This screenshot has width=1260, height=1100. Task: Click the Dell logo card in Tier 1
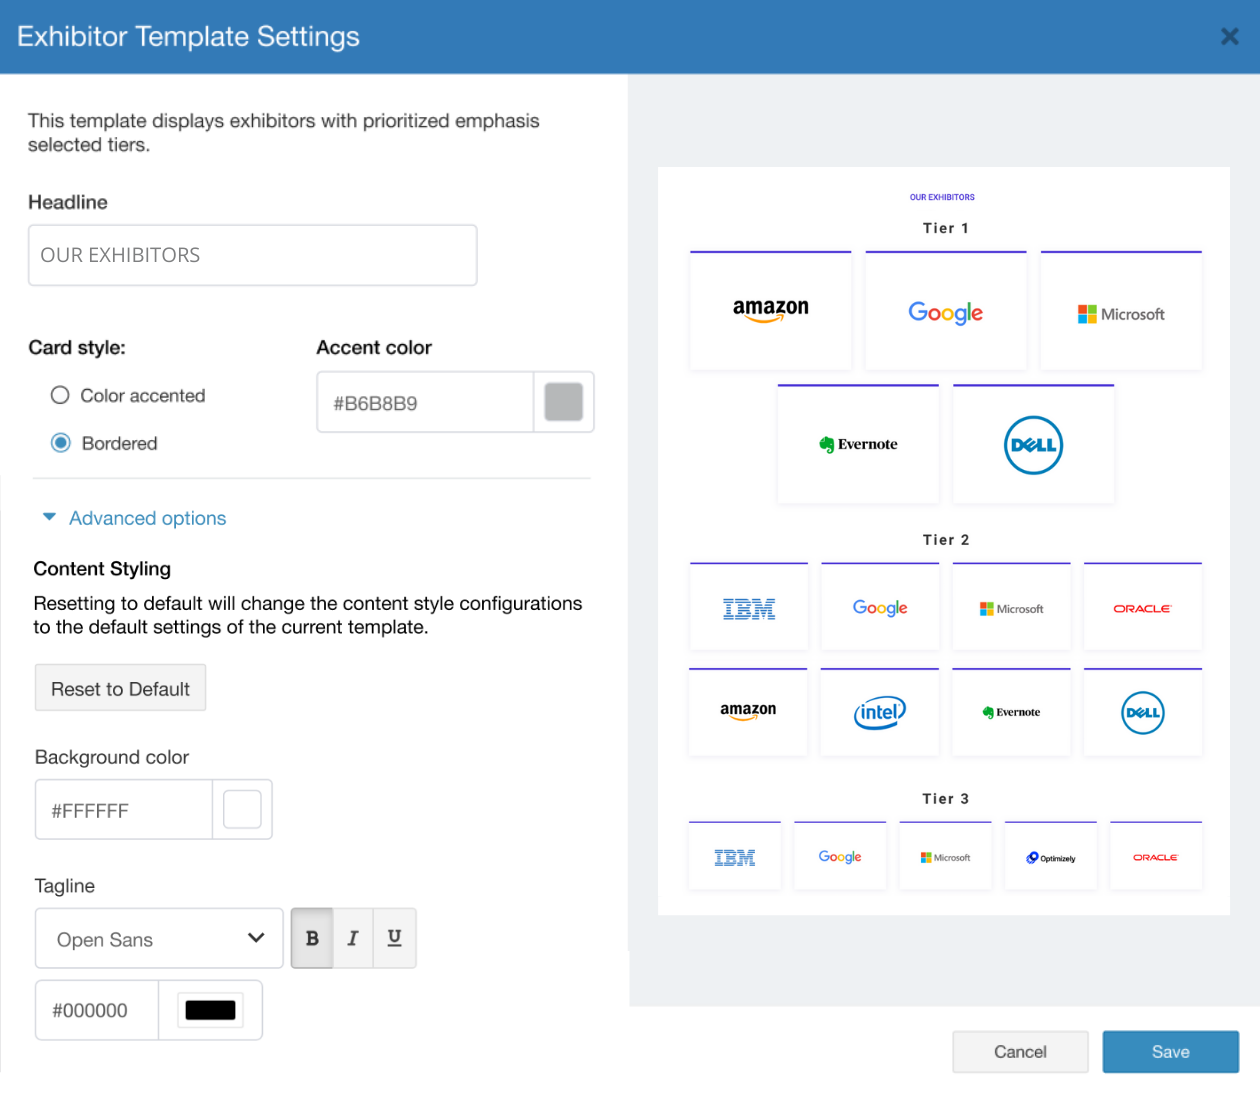1033,445
